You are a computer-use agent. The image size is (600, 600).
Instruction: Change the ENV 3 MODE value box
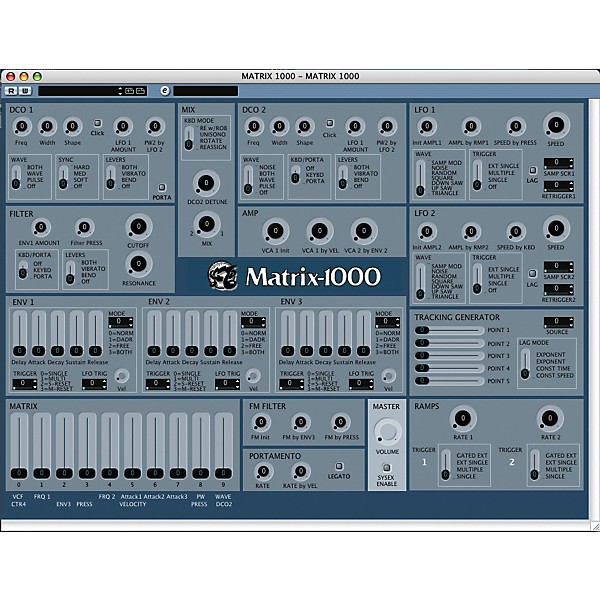point(388,322)
